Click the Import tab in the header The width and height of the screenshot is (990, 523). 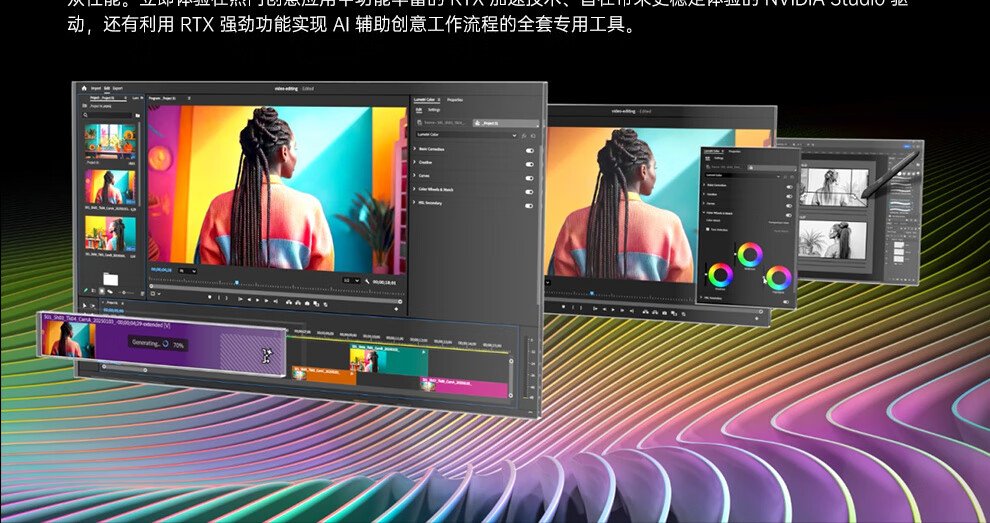96,88
